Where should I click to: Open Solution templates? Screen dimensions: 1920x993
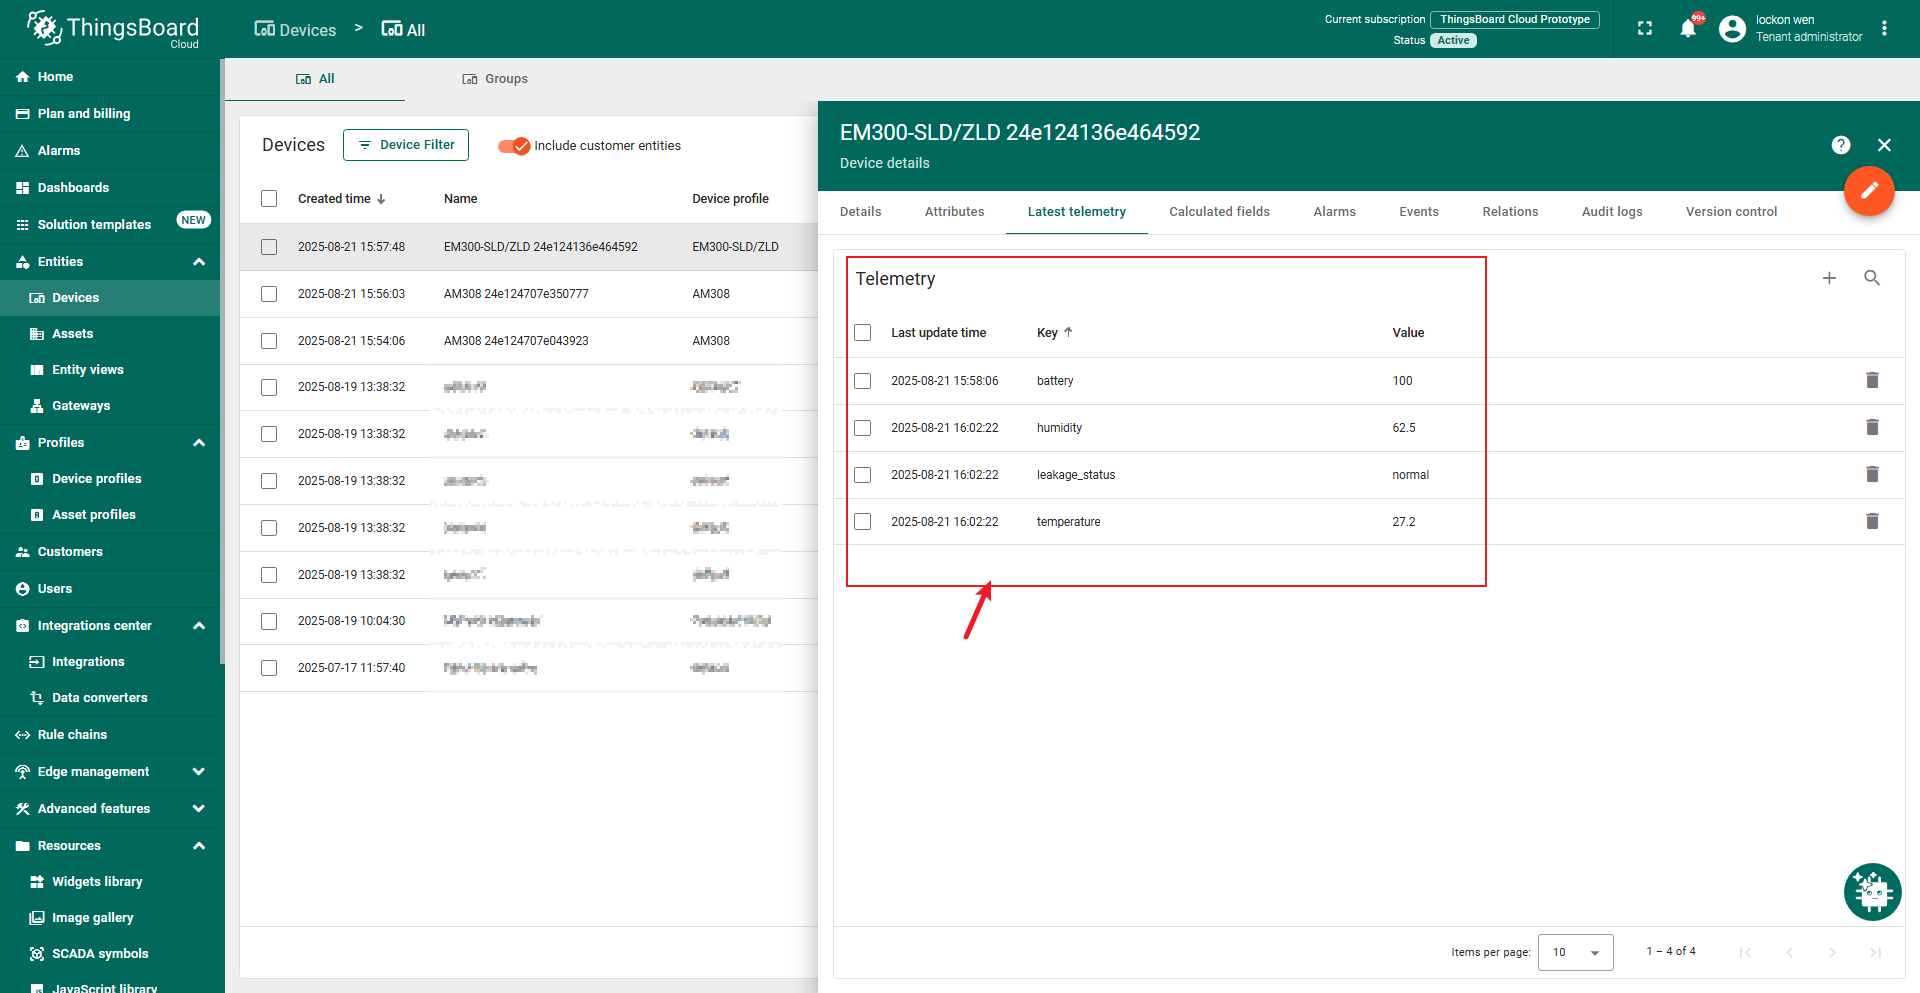click(110, 225)
